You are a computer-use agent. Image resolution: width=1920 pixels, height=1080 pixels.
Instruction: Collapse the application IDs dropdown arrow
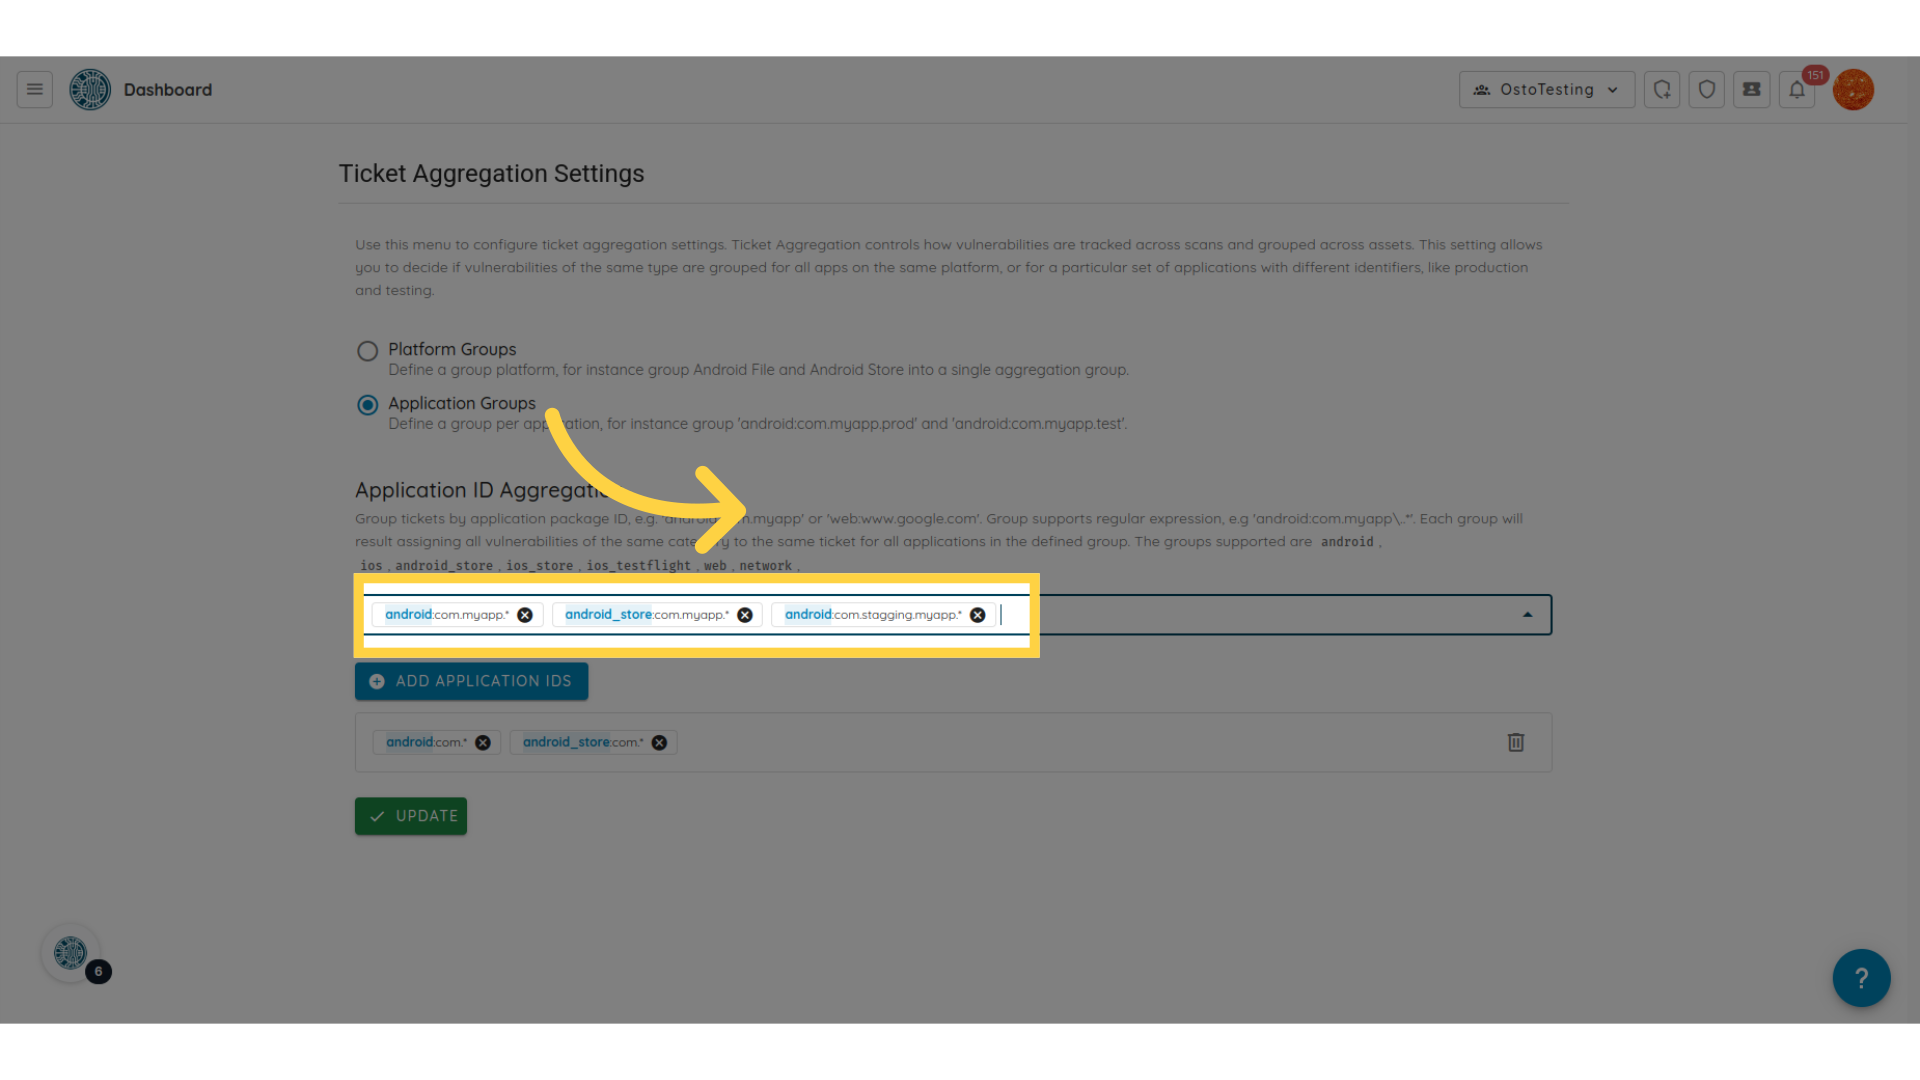[1527, 615]
